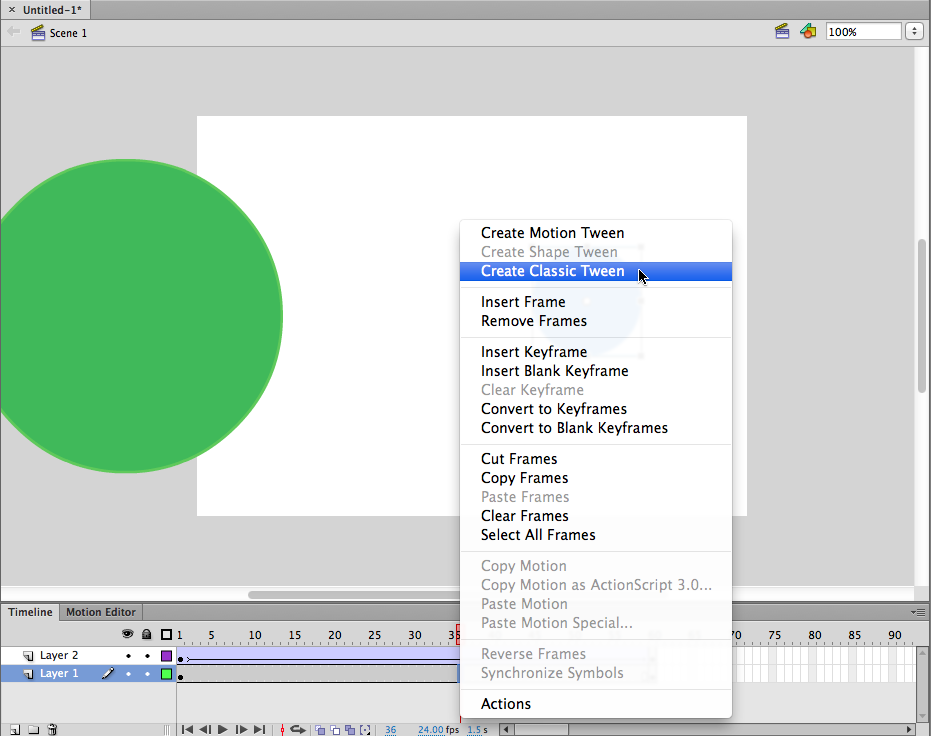Open the Timeline panel options menu
The width and height of the screenshot is (931, 736).
[x=918, y=612]
